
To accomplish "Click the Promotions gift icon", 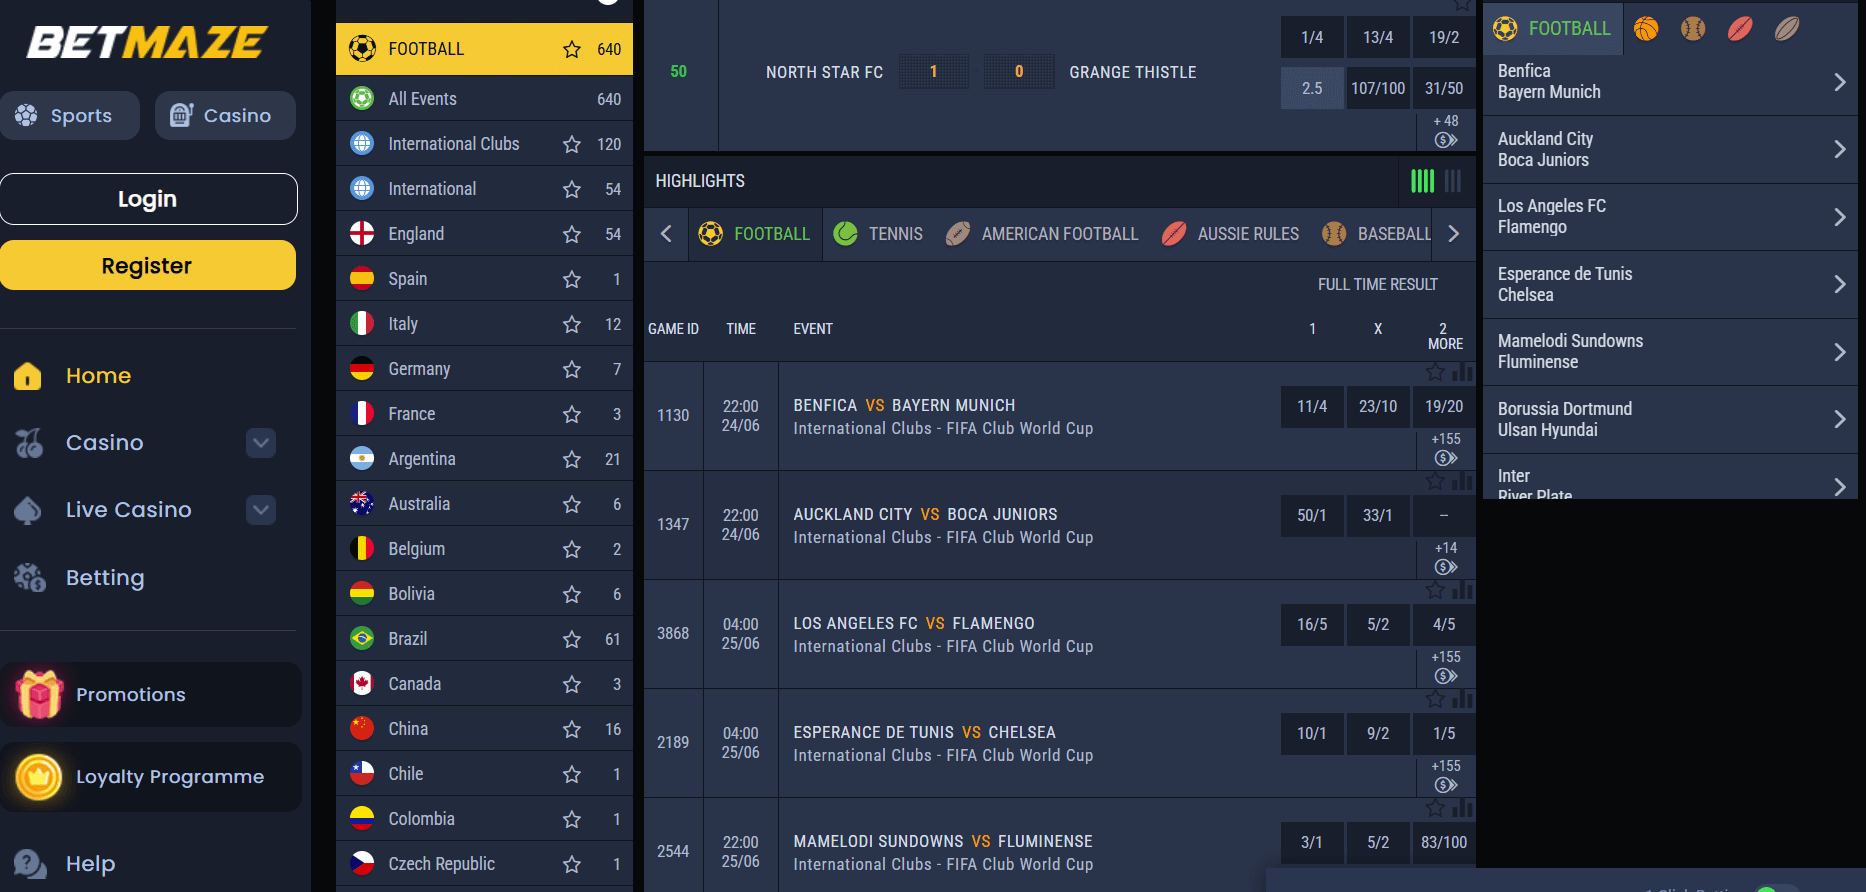I will (x=39, y=695).
